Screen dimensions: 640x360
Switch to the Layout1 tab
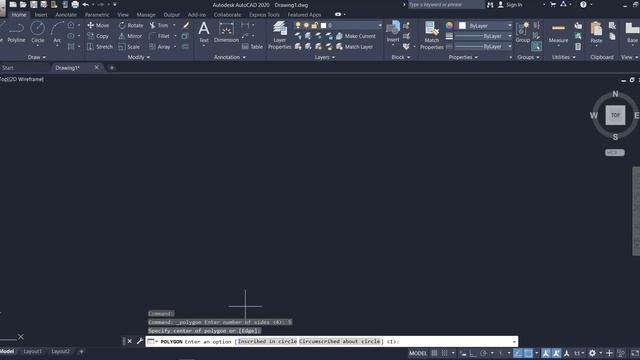click(33, 351)
